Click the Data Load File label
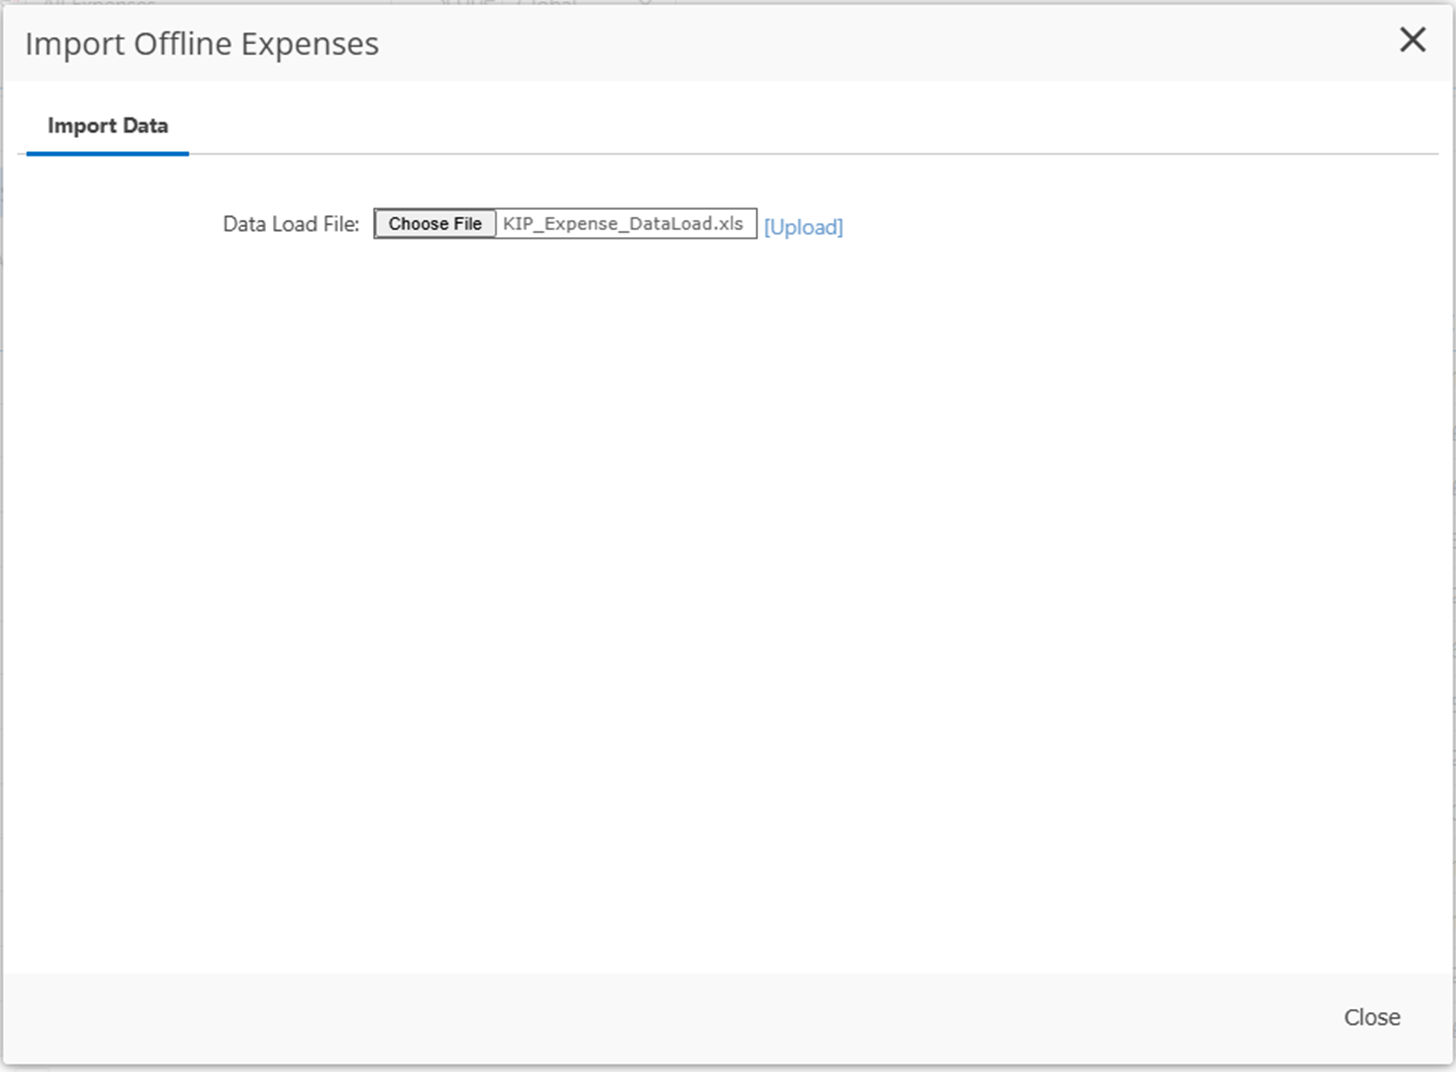Image resolution: width=1456 pixels, height=1072 pixels. [x=290, y=224]
